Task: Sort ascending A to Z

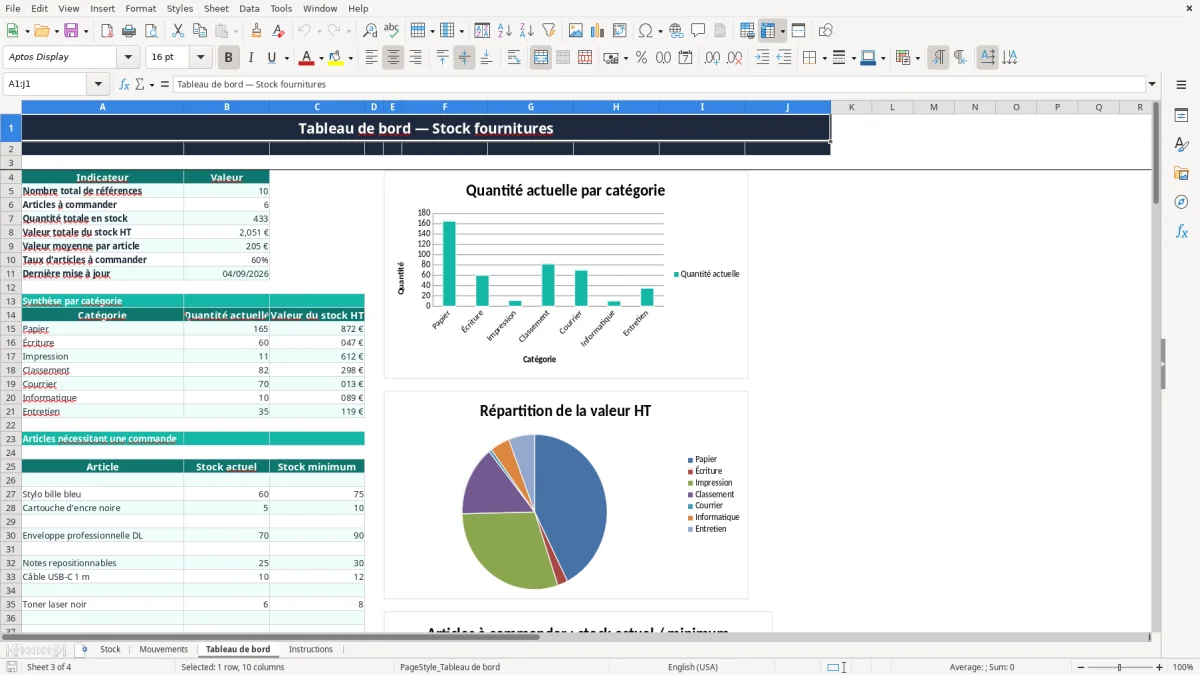Action: 505,31
